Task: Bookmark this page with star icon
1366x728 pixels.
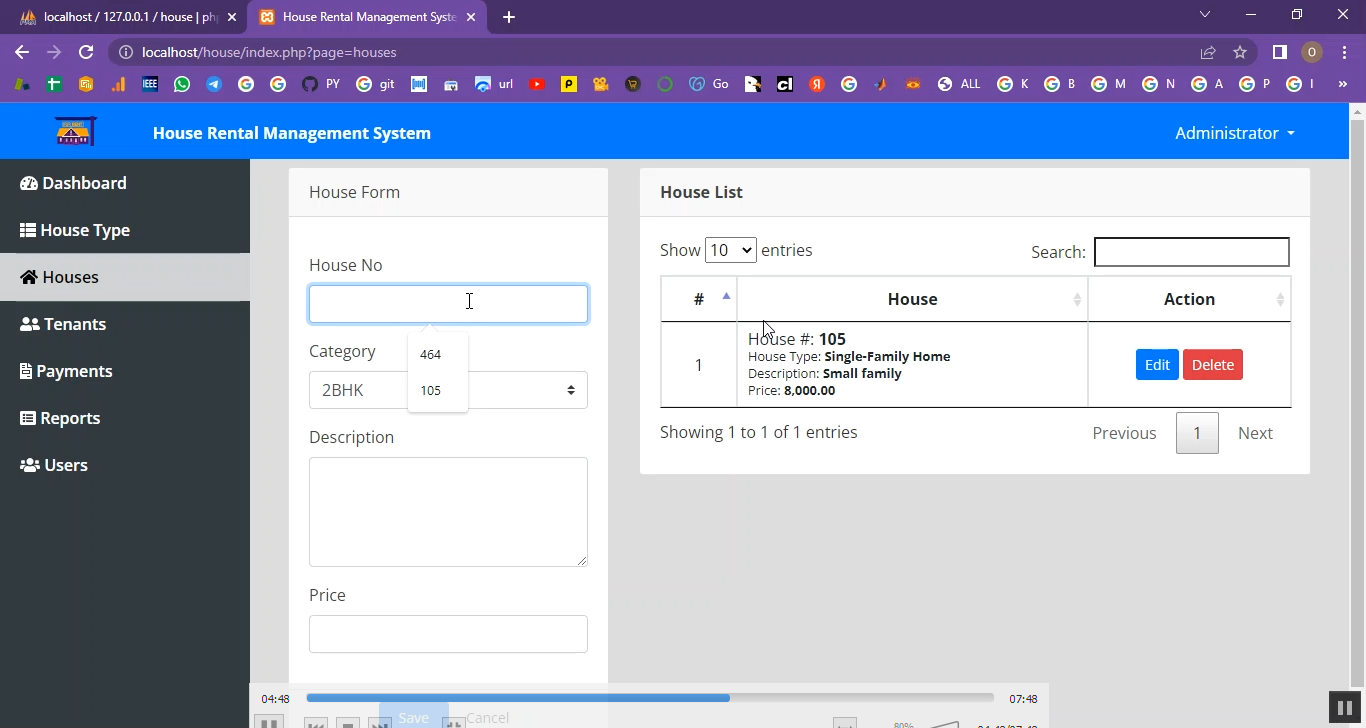Action: click(x=1240, y=52)
